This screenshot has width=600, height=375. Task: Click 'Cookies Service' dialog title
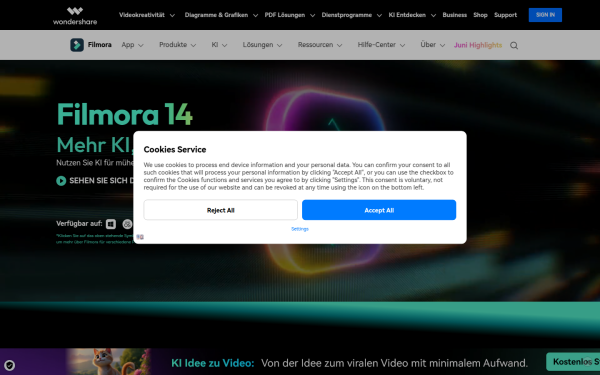(x=175, y=150)
